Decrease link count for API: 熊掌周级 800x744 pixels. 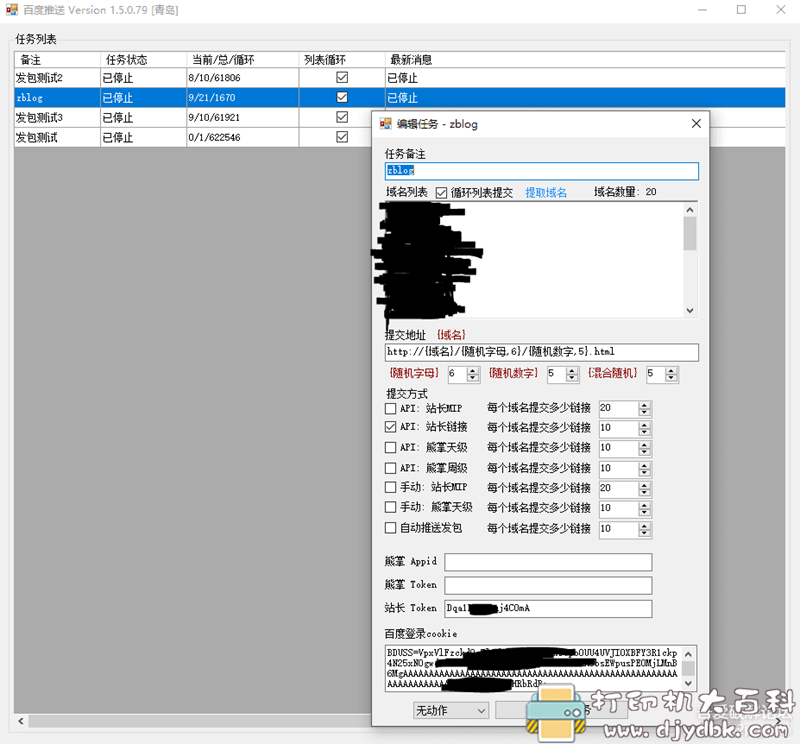(x=644, y=473)
